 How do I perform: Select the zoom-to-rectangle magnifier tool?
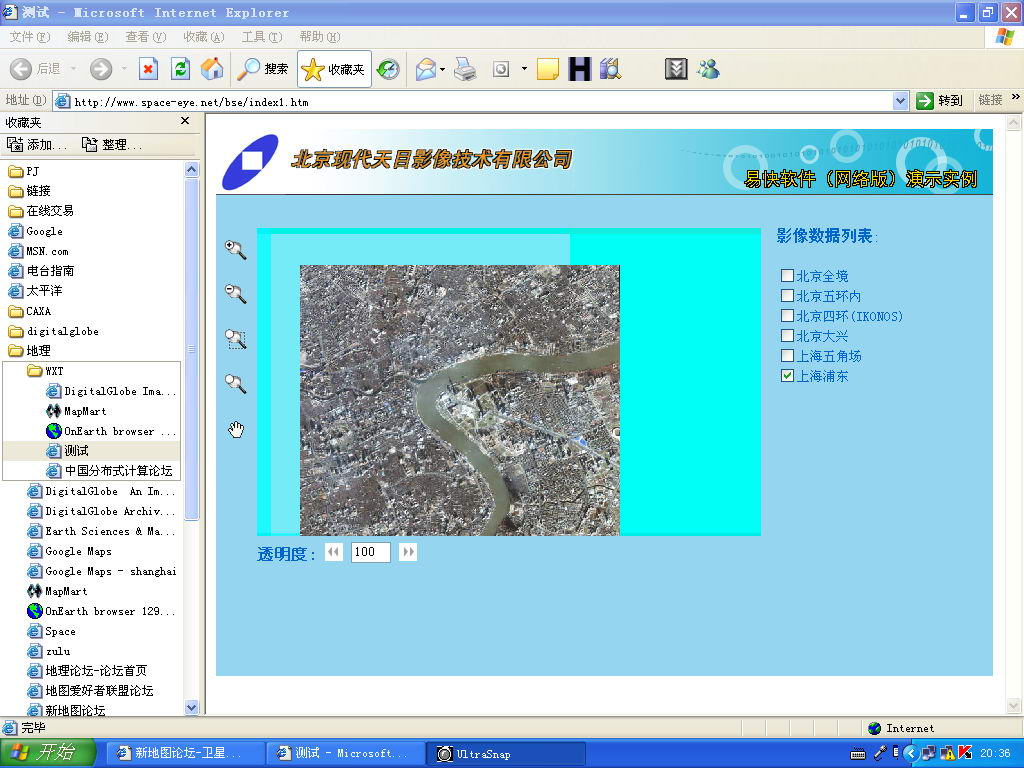tap(235, 339)
